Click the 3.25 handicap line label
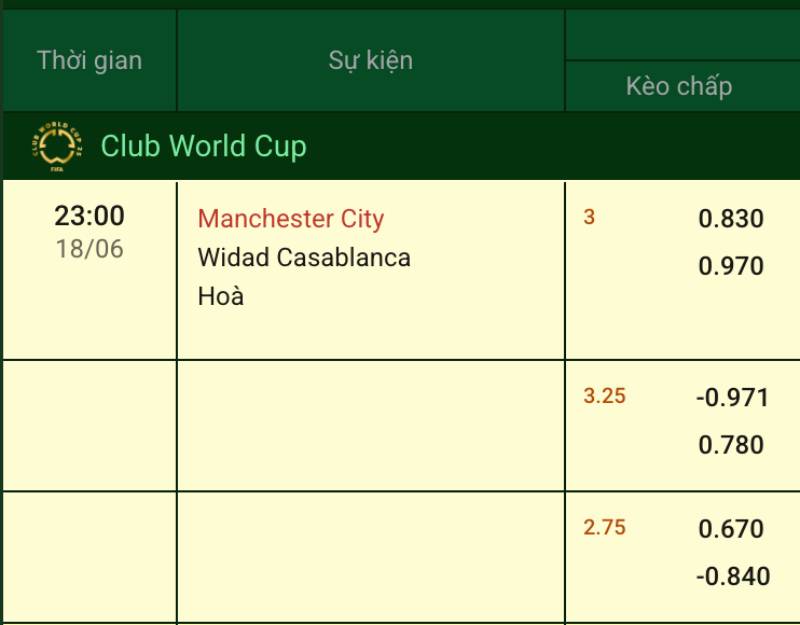Image resolution: width=800 pixels, height=625 pixels. tap(604, 396)
